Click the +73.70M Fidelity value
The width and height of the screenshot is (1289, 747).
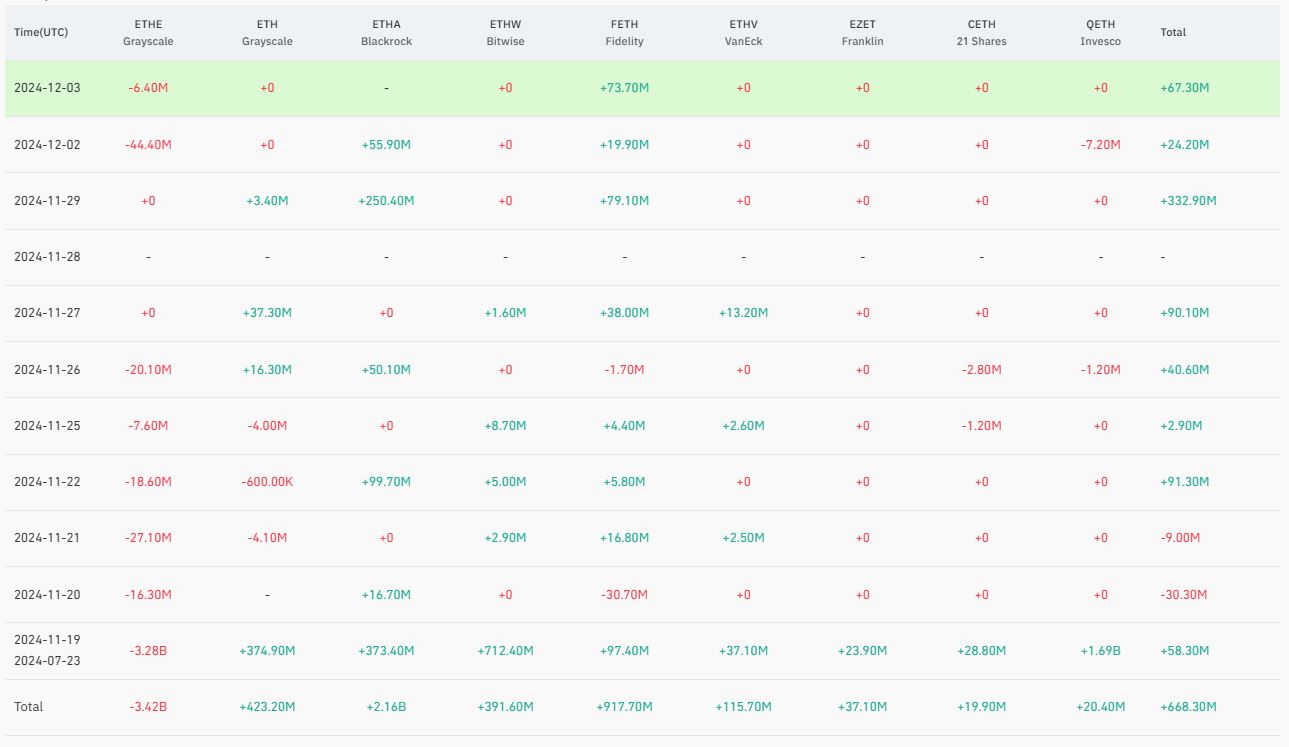[624, 88]
